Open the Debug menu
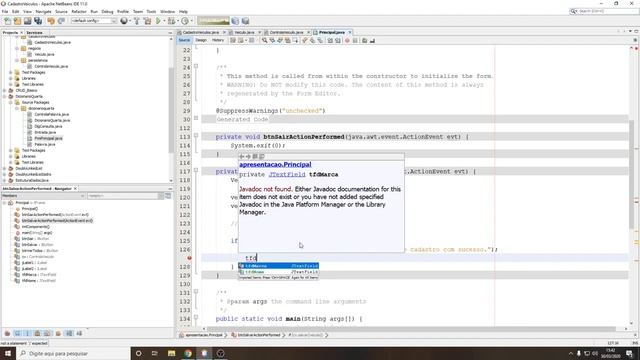The image size is (640, 360). point(107,11)
